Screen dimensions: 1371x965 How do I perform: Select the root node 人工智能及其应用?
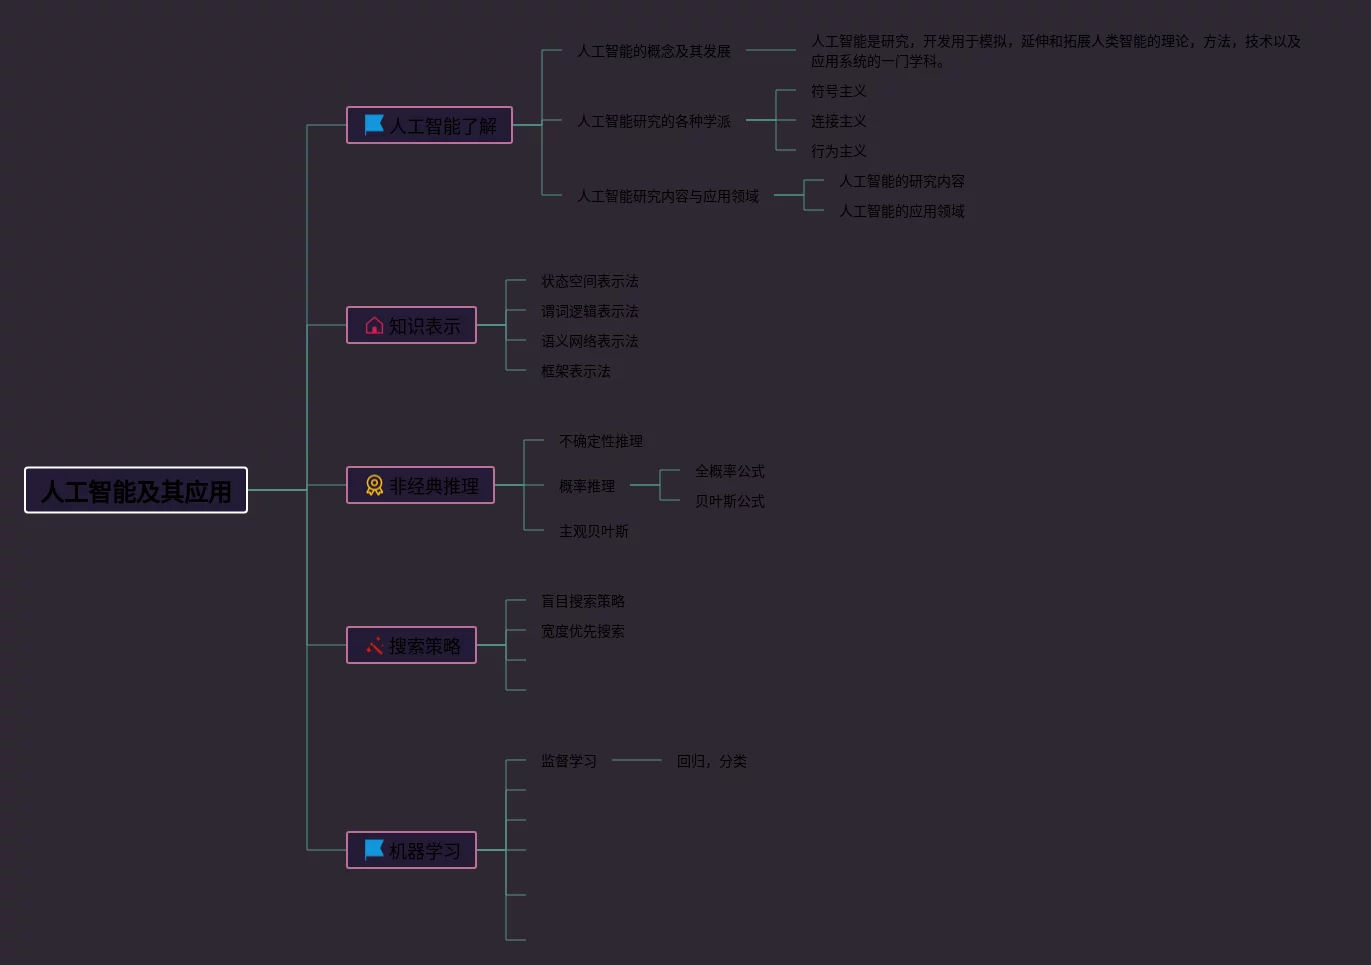pos(136,491)
